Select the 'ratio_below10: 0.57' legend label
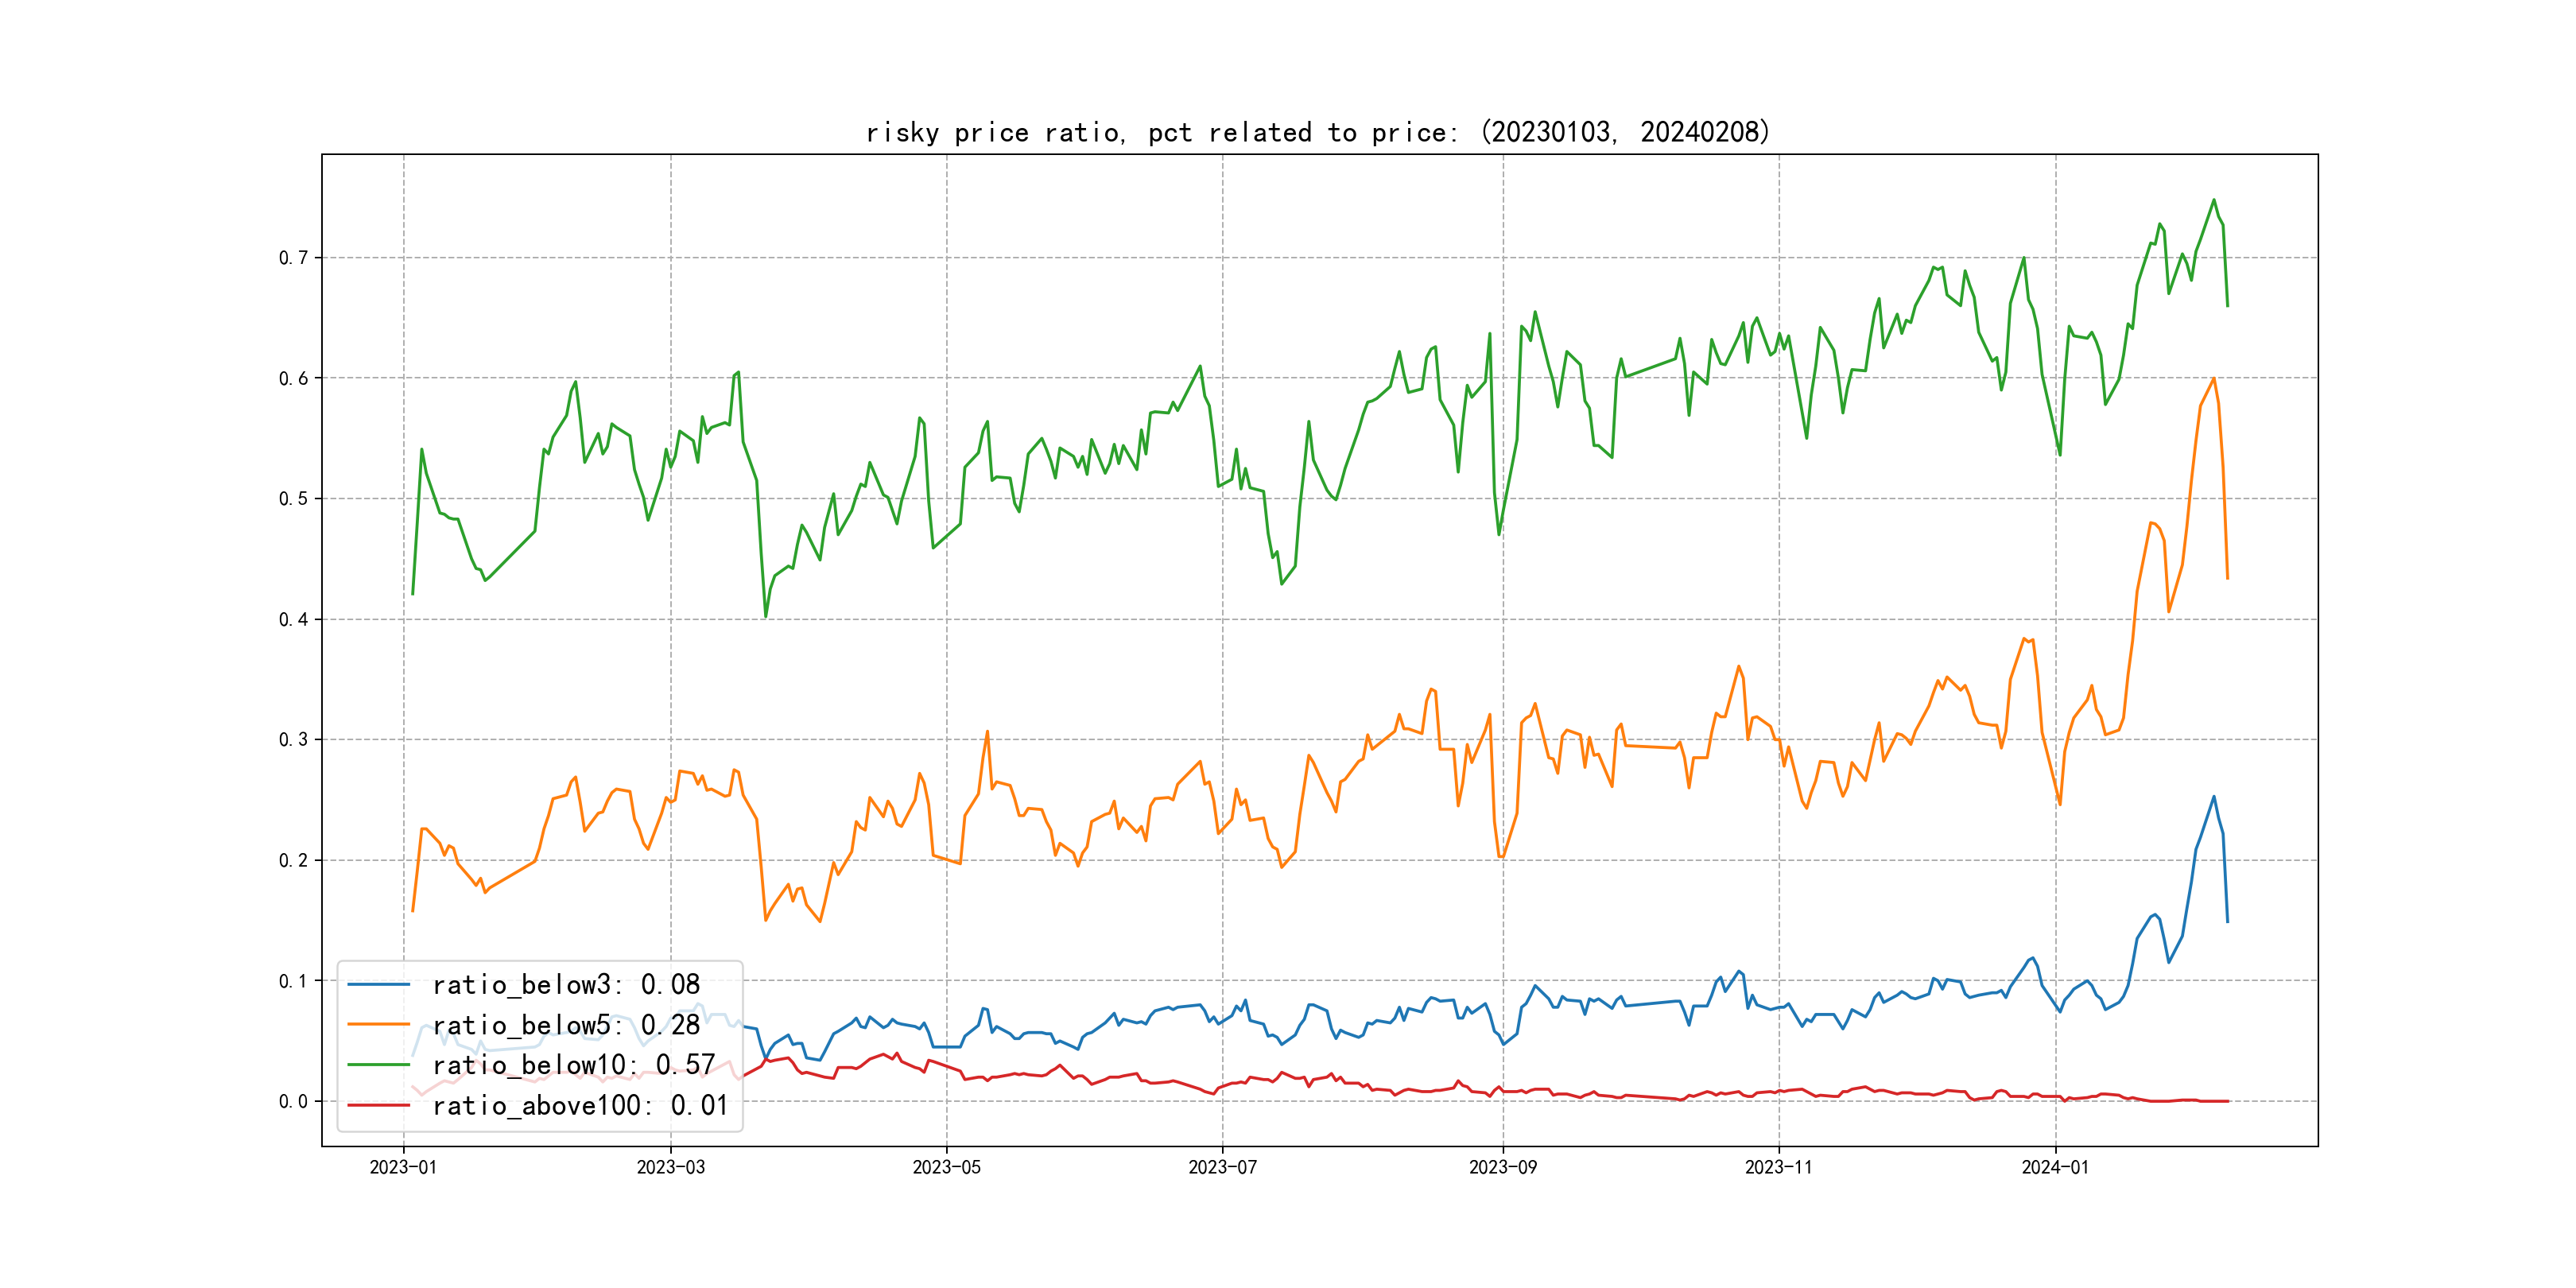Viewport: 2576px width, 1288px height. 574,1065
